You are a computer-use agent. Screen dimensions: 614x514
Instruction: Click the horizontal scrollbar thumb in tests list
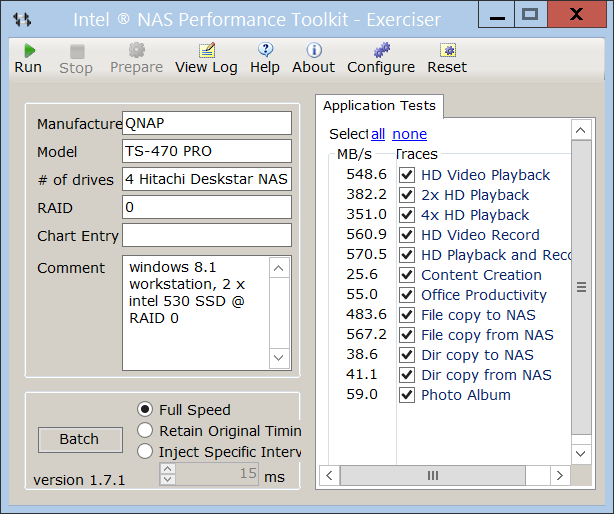[433, 476]
